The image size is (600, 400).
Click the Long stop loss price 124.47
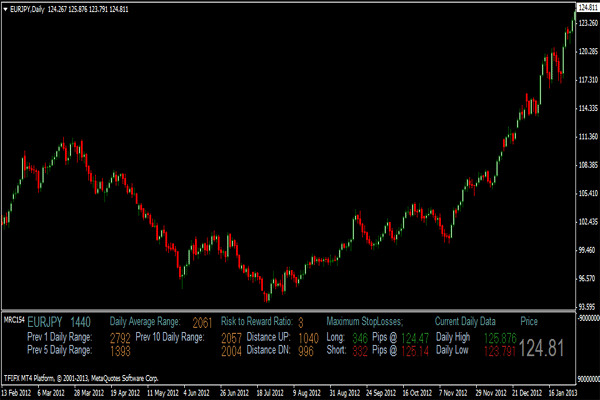415,338
